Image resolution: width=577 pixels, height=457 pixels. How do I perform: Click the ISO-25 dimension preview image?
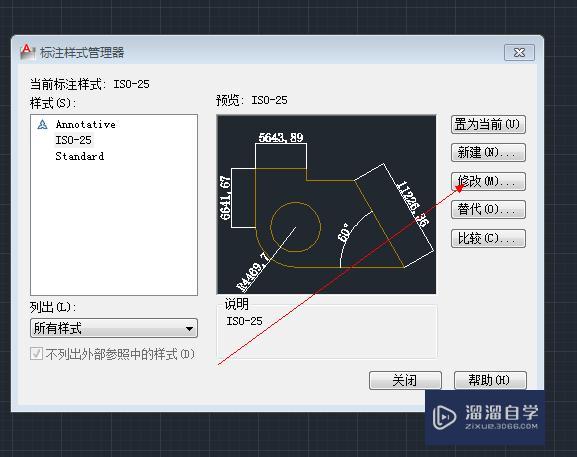326,205
